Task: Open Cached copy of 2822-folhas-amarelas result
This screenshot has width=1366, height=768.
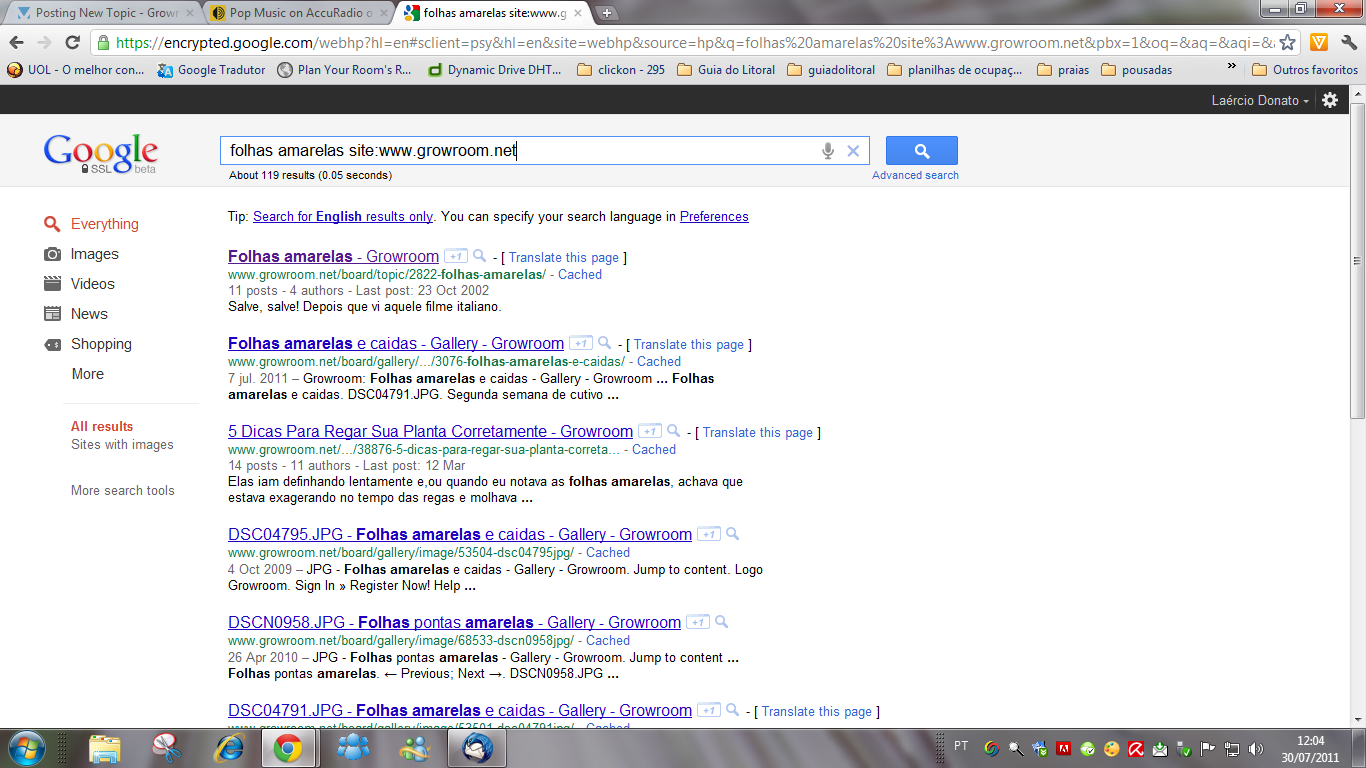Action: pyautogui.click(x=580, y=274)
